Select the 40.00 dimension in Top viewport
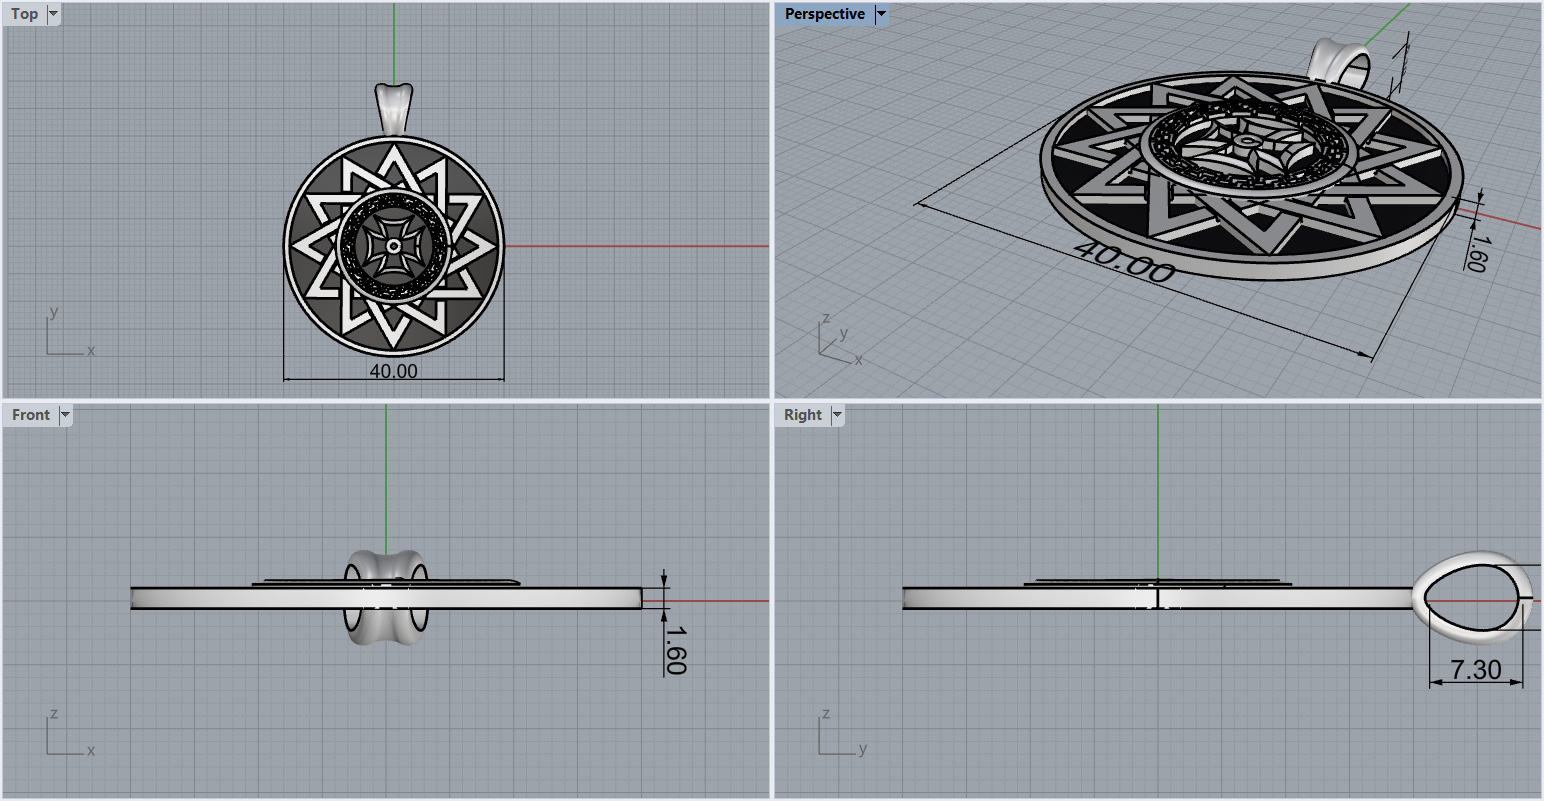The image size is (1544, 801). (394, 371)
